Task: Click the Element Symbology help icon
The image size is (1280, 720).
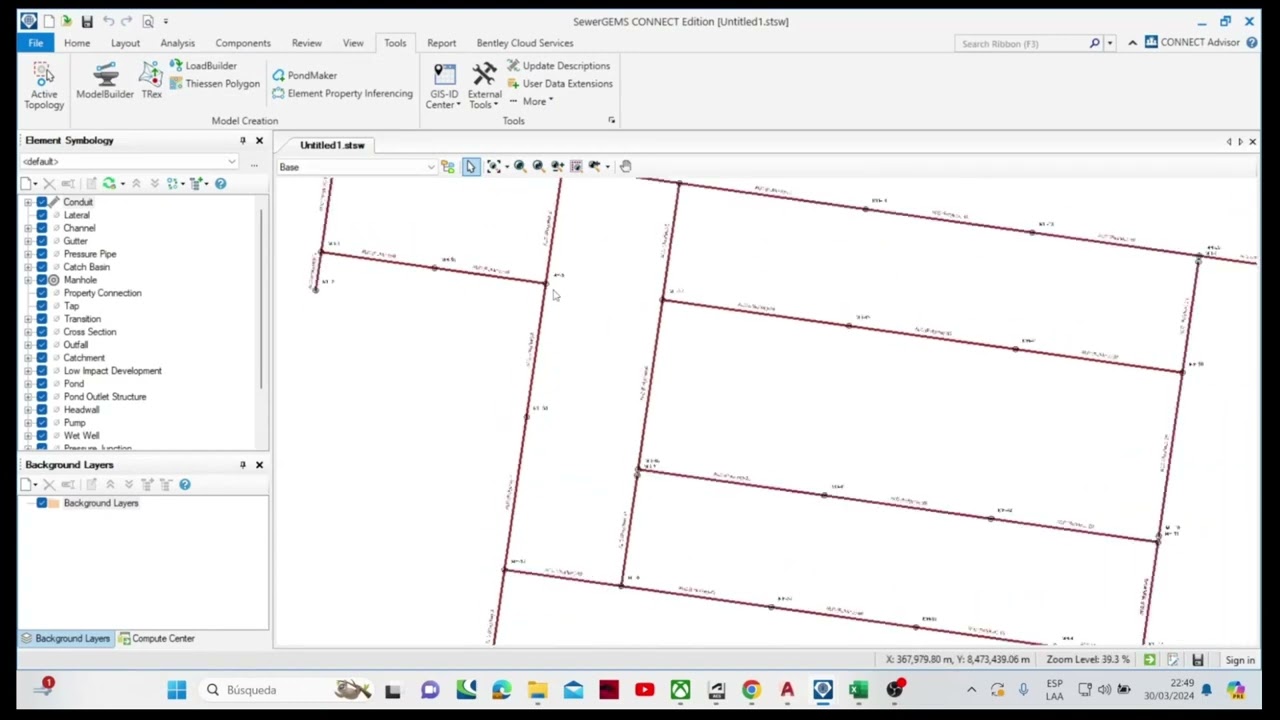Action: pyautogui.click(x=220, y=184)
